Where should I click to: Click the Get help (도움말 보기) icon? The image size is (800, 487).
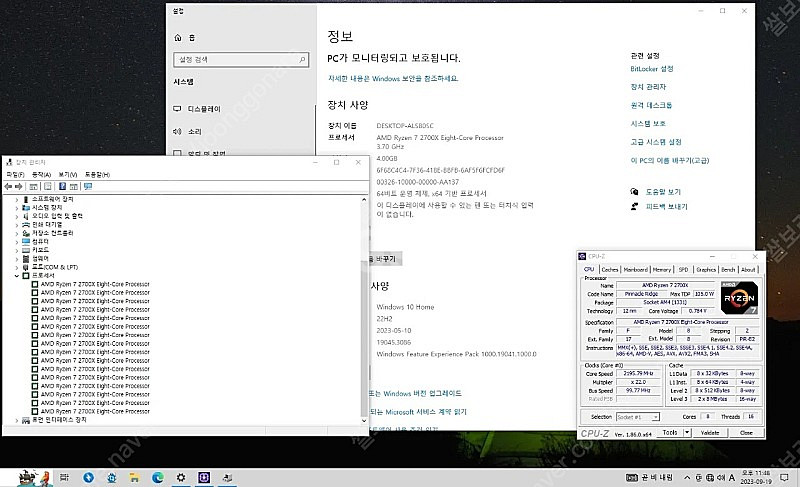(x=634, y=192)
